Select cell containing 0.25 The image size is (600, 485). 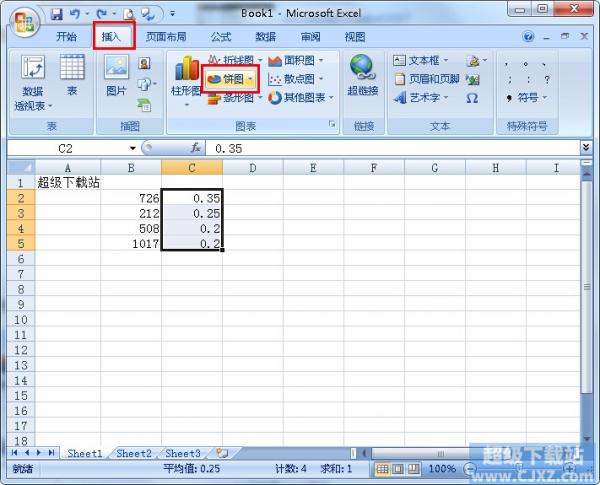click(192, 213)
